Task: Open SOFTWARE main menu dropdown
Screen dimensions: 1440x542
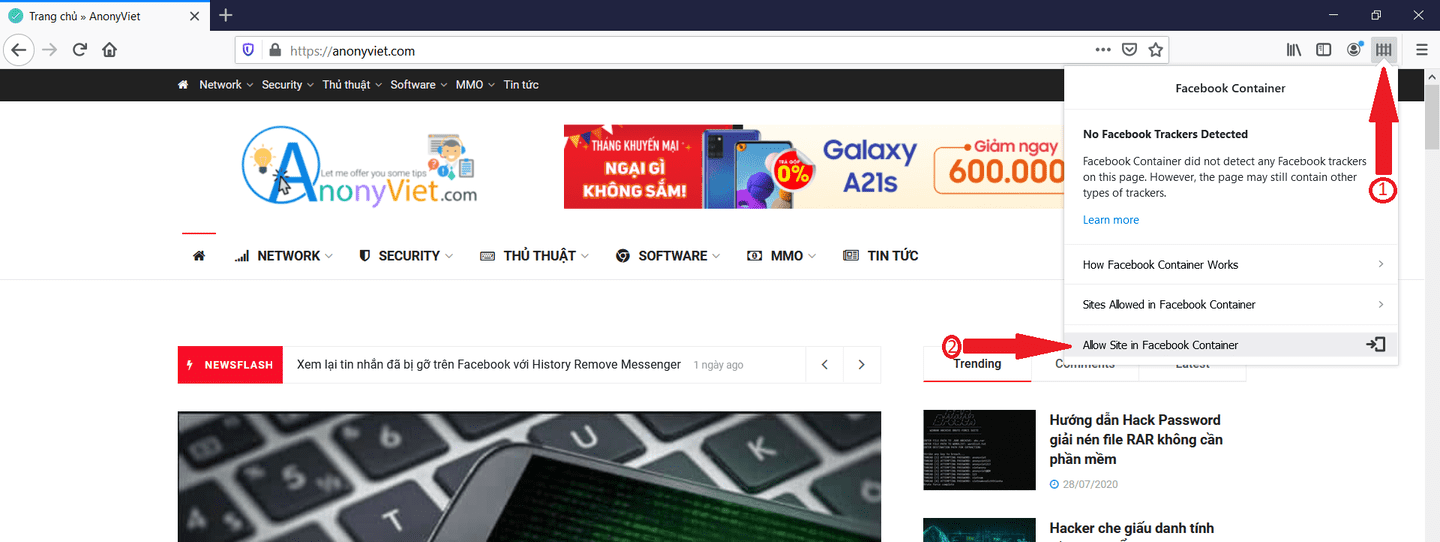Action: [669, 256]
